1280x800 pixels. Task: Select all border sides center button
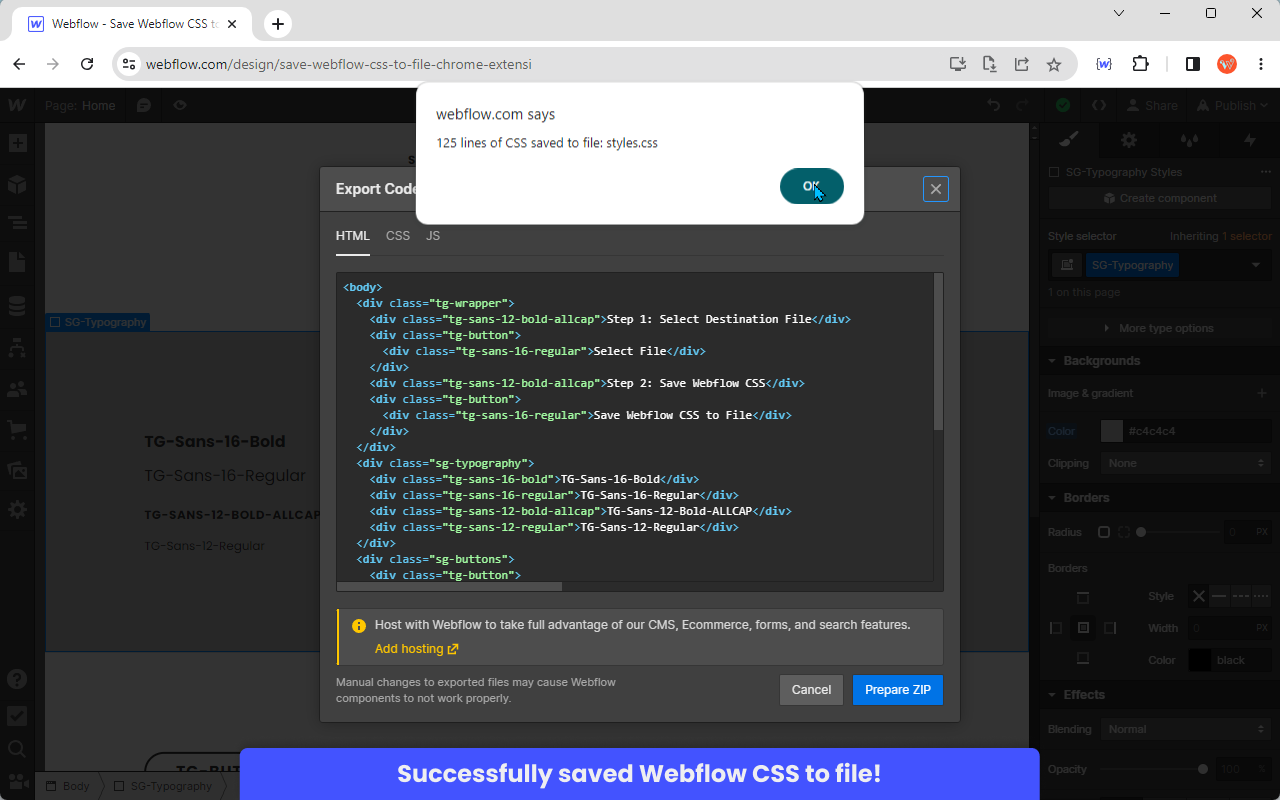tap(1083, 628)
